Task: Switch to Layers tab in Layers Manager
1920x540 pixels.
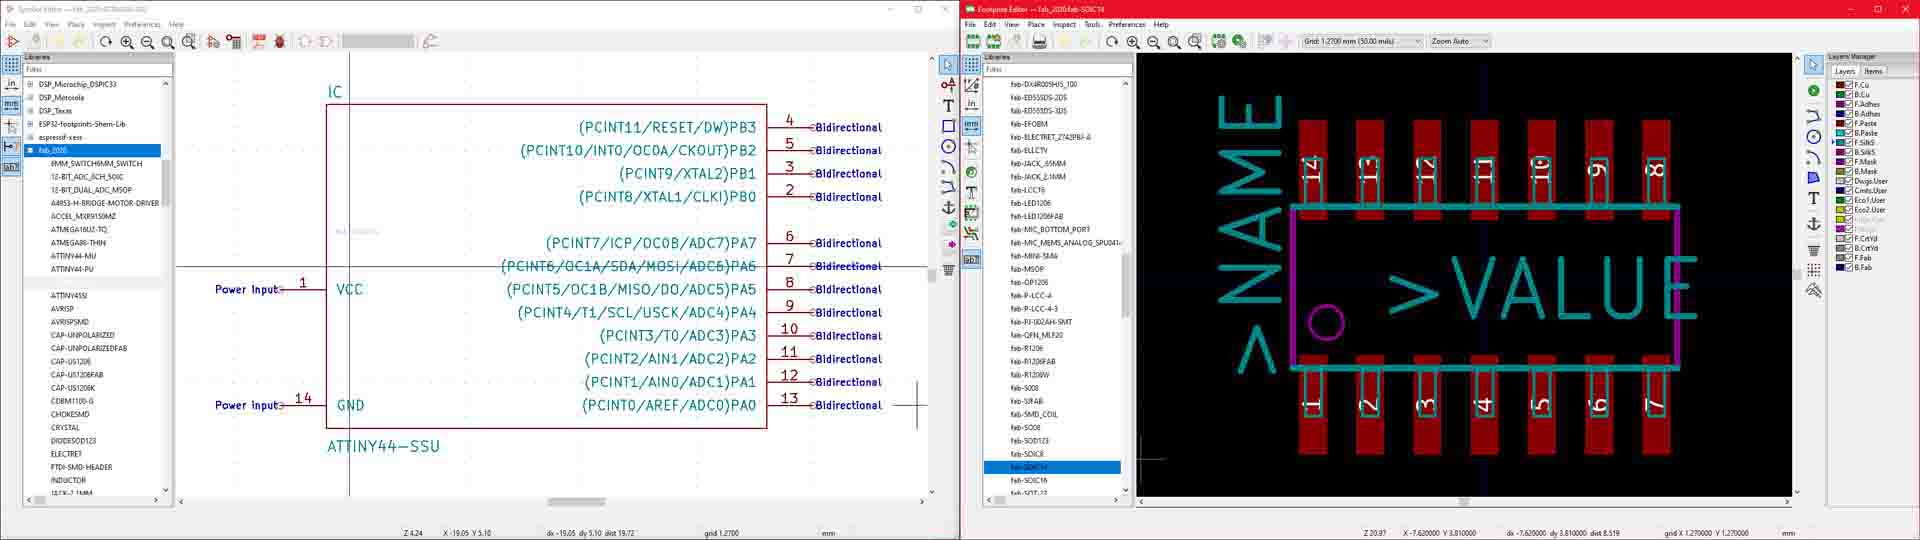Action: pyautogui.click(x=1845, y=71)
